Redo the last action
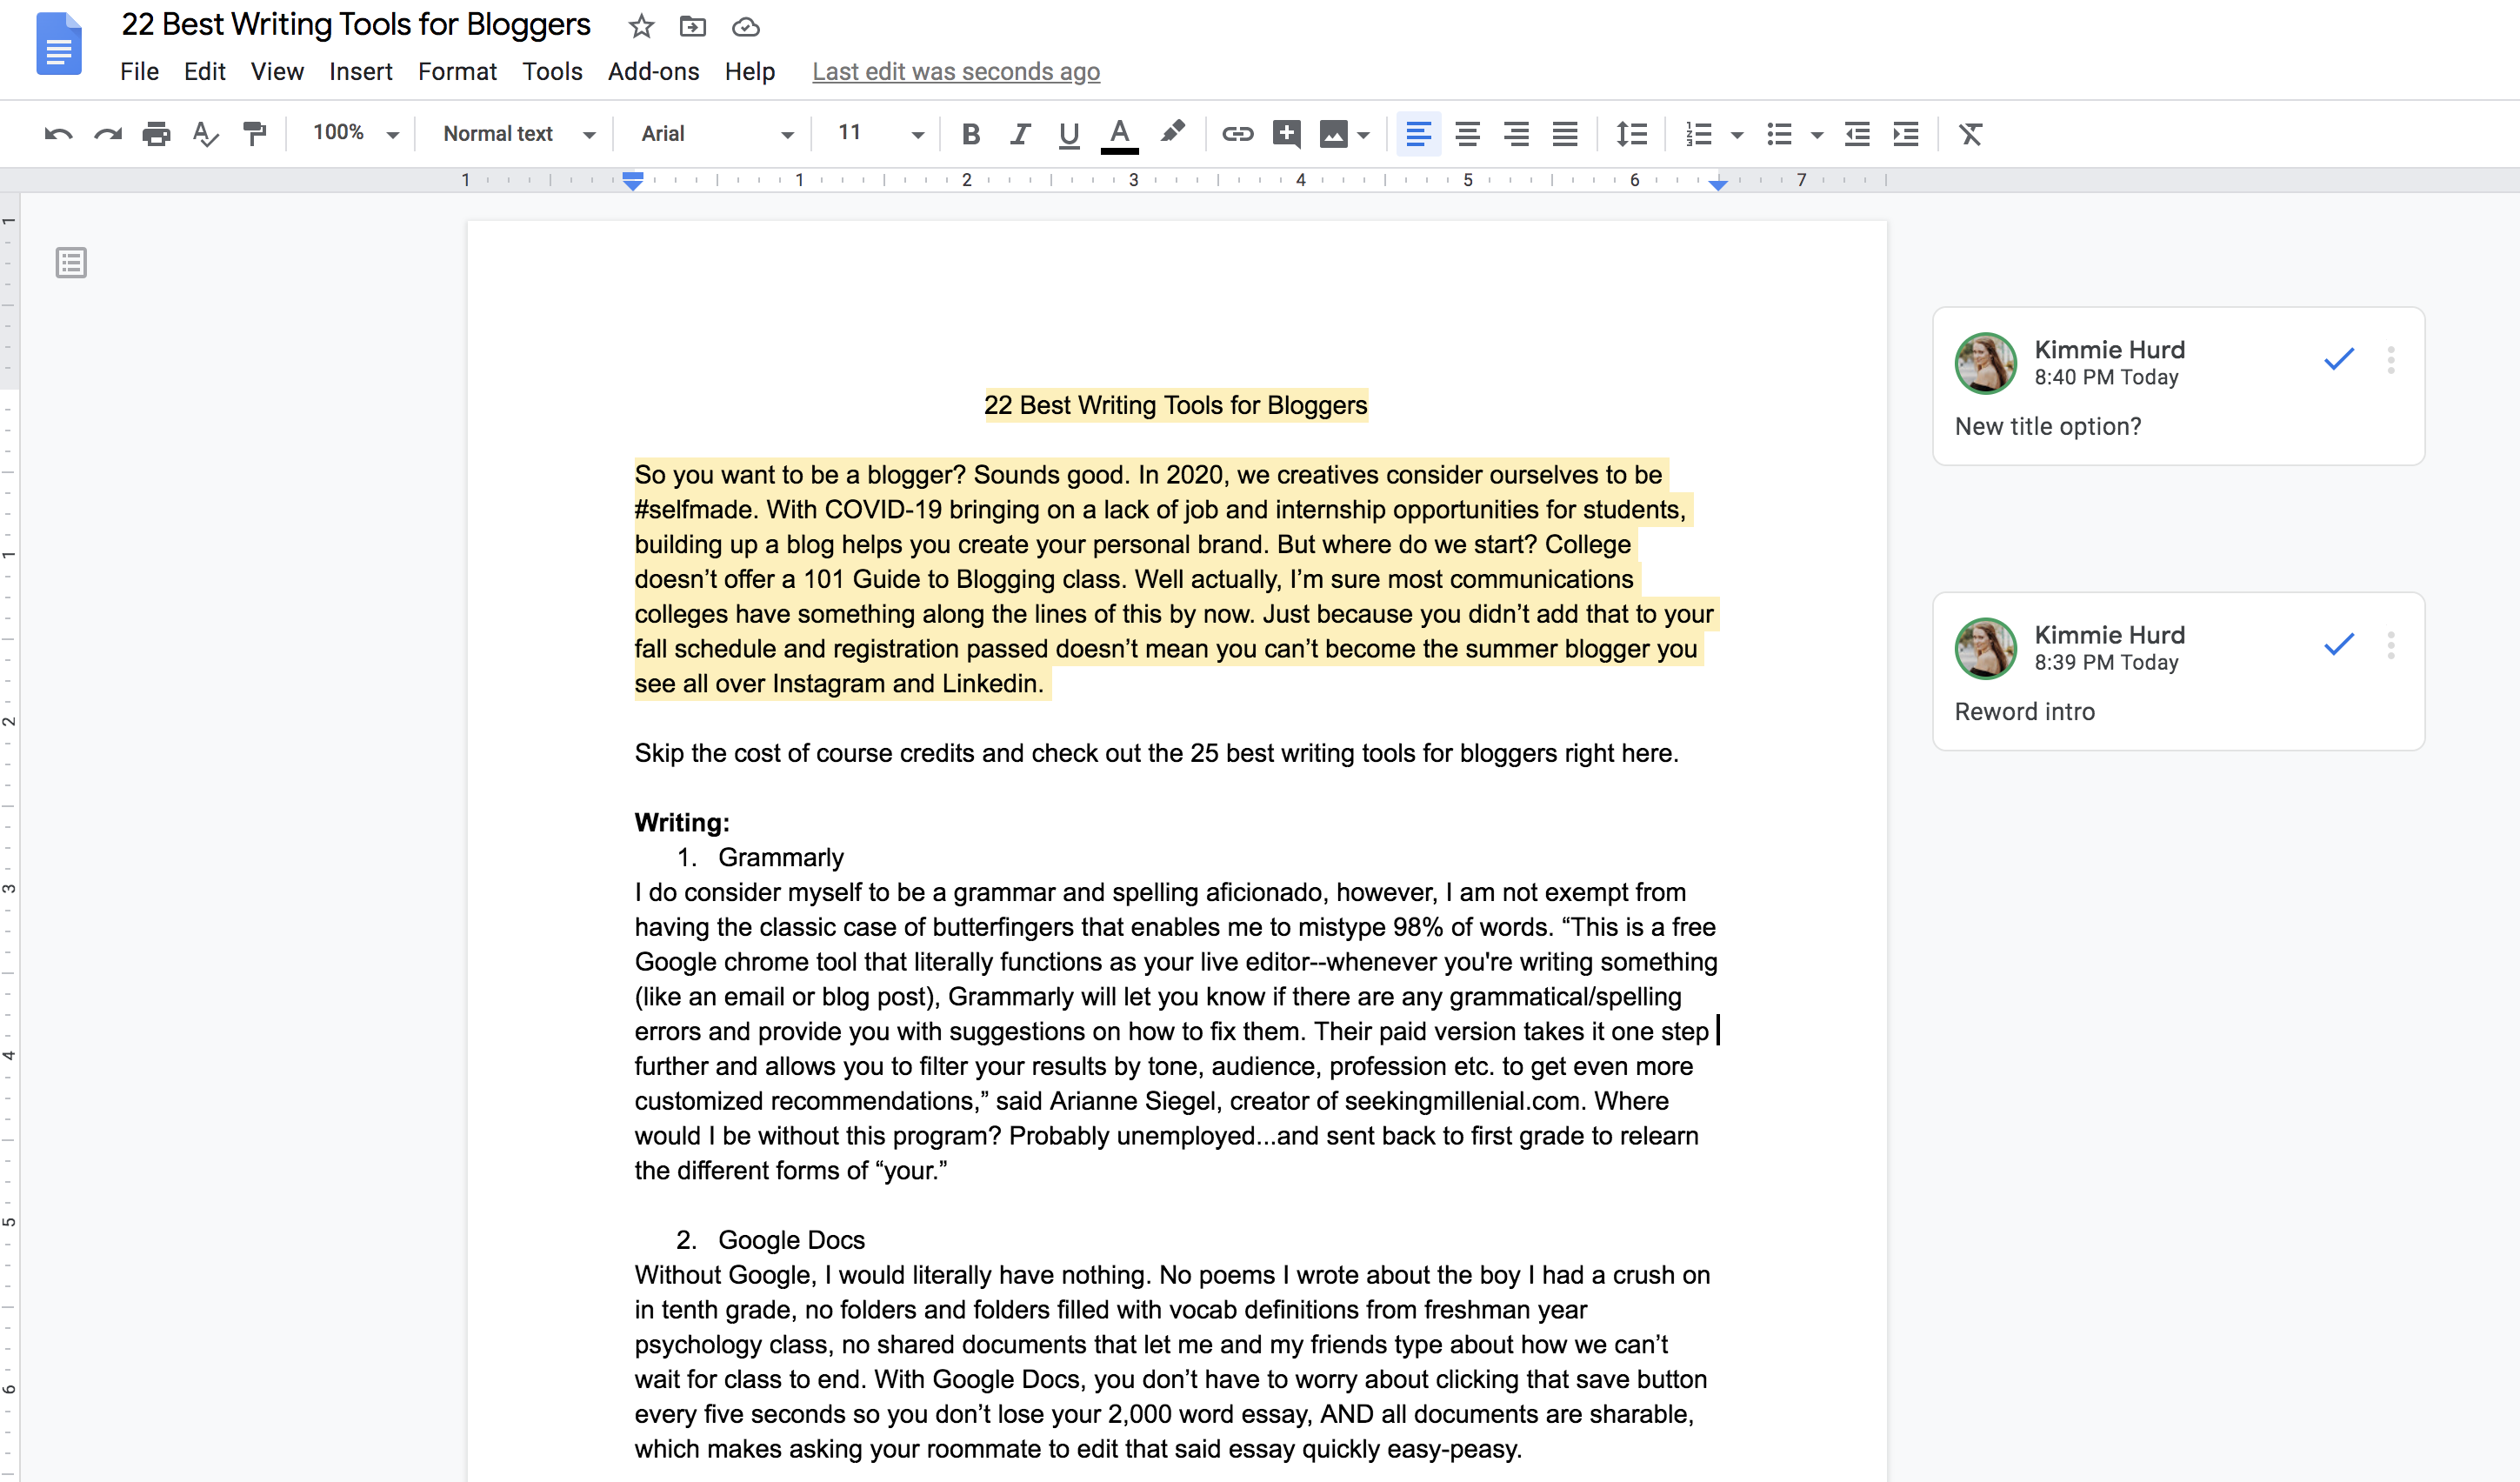The height and width of the screenshot is (1482, 2520). pos(108,133)
